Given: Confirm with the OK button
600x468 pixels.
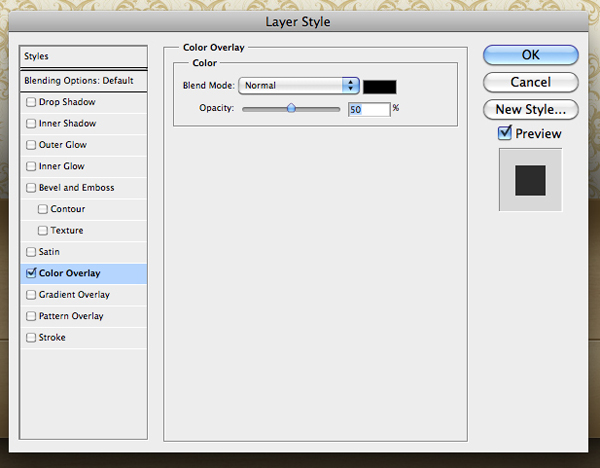Looking at the screenshot, I should click(531, 55).
